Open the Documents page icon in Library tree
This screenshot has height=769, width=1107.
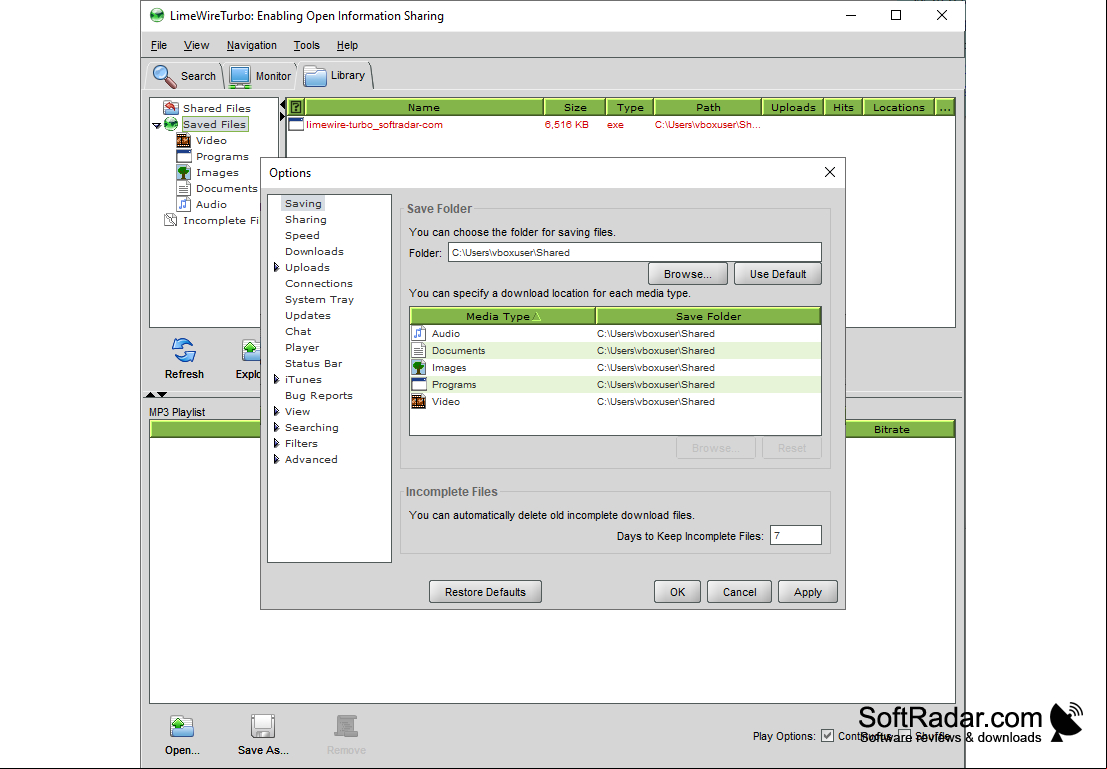click(184, 189)
